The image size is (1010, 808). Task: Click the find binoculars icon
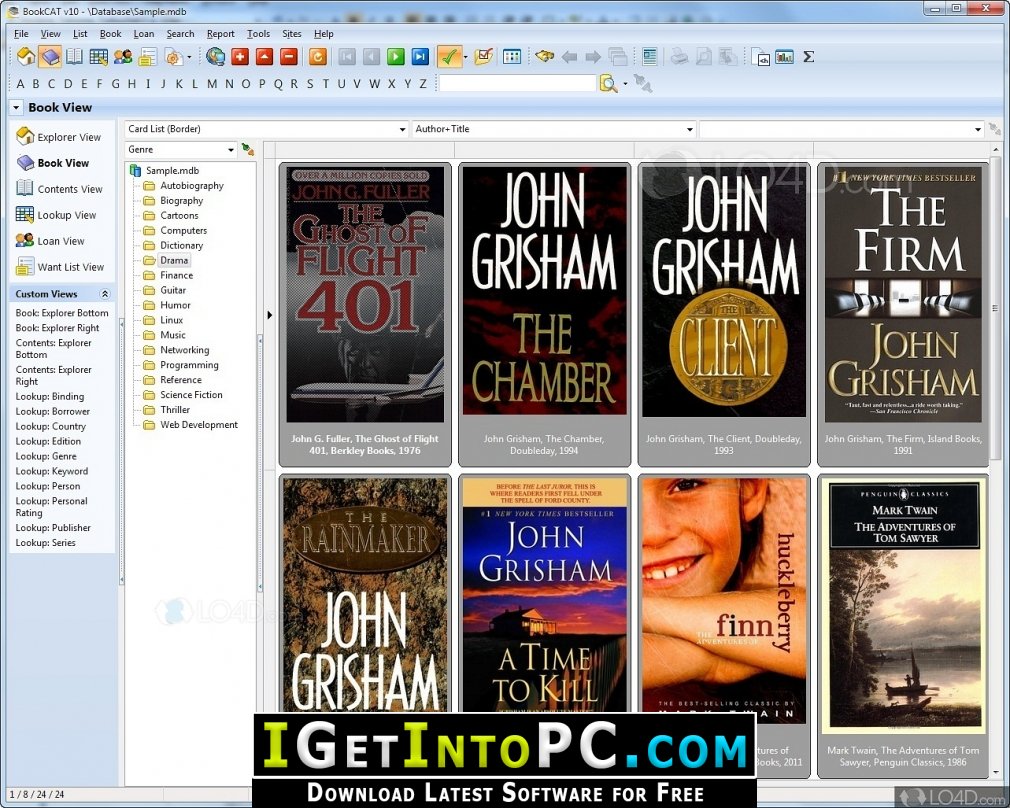[x=544, y=57]
